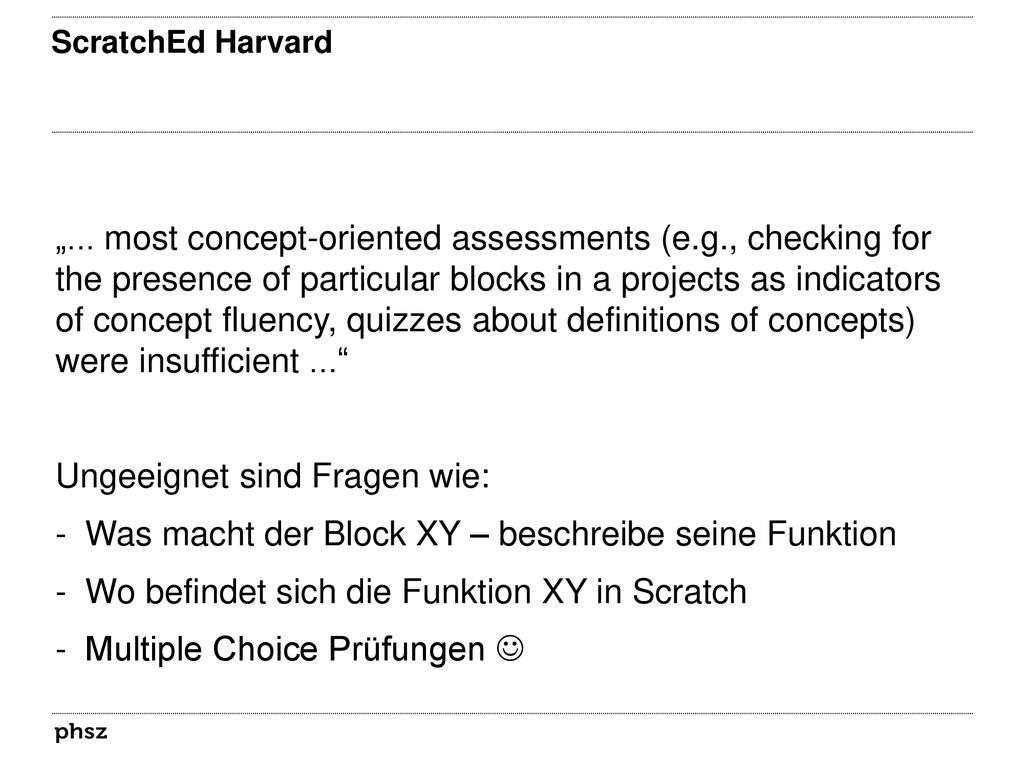This screenshot has width=1024, height=768.
Task: Click the words 'were insufficient' in quote
Action: (178, 361)
